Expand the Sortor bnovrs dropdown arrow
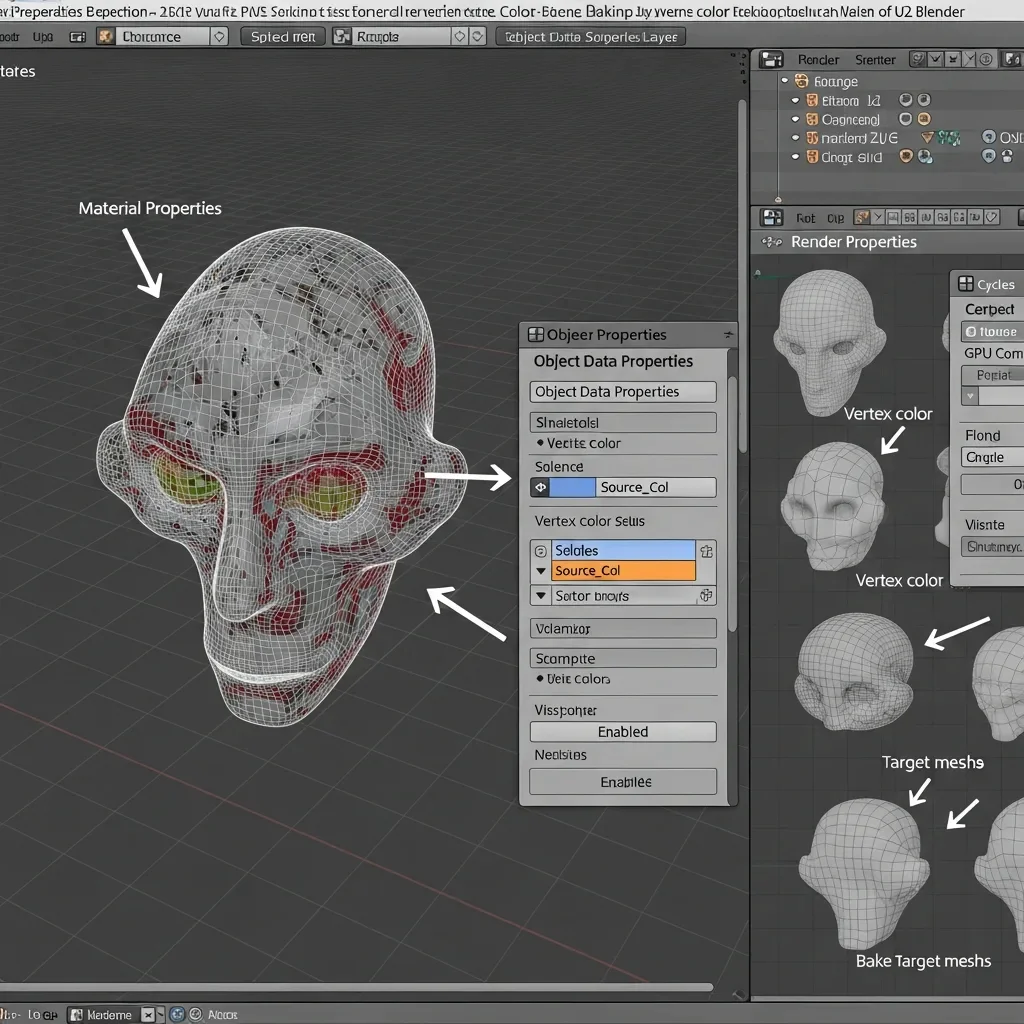1024x1024 pixels. pyautogui.click(x=540, y=595)
